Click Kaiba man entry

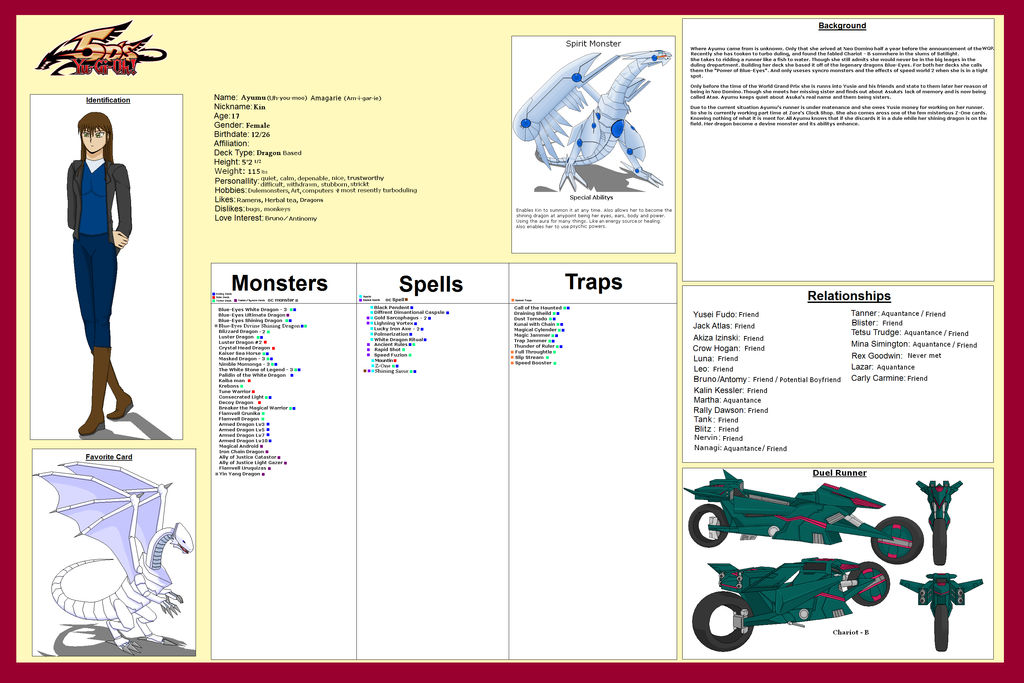pyautogui.click(x=234, y=381)
